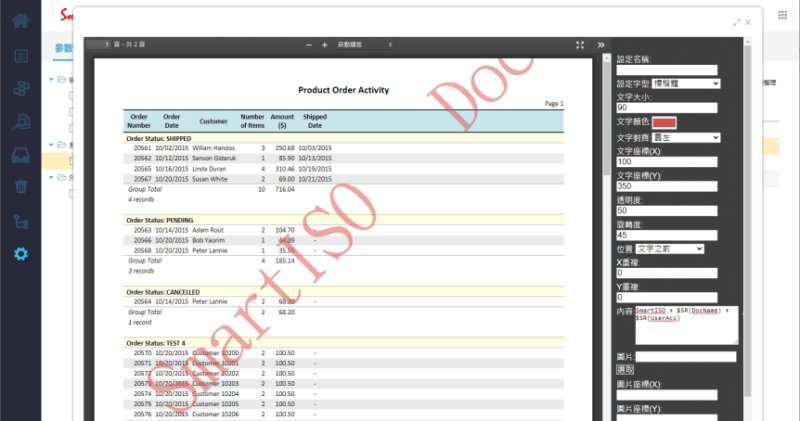Open the document list sidebar icon
This screenshot has height=421, width=800.
click(x=21, y=56)
